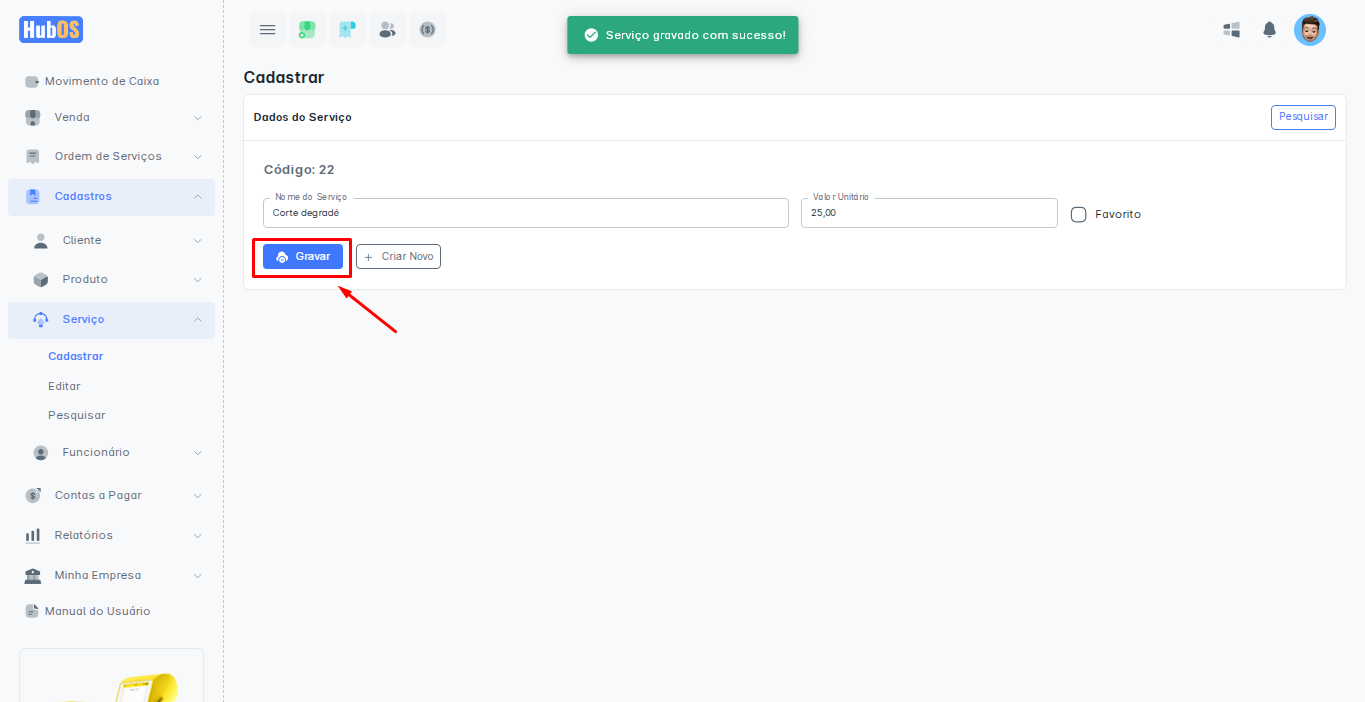Click the green store shortcut icon

307,30
